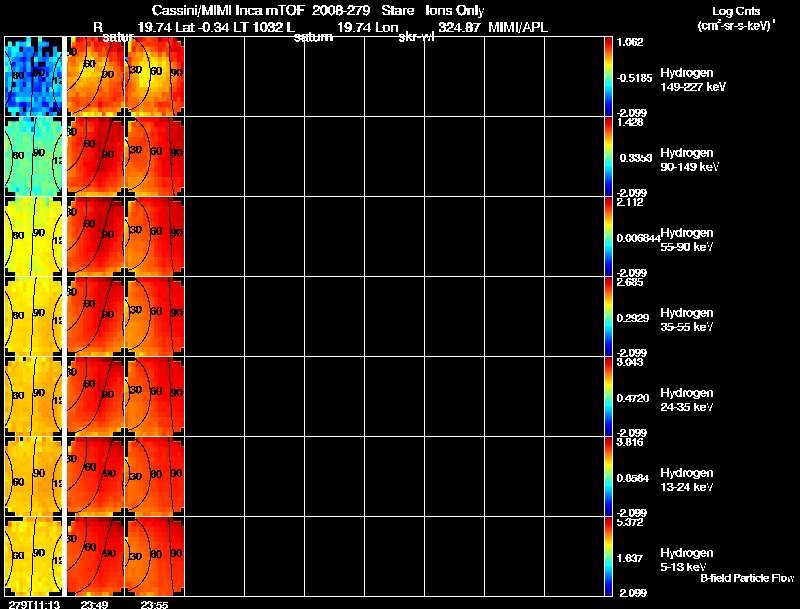Select the 149-227 keV image at 23:55
The height and width of the screenshot is (609, 800).
[155, 77]
